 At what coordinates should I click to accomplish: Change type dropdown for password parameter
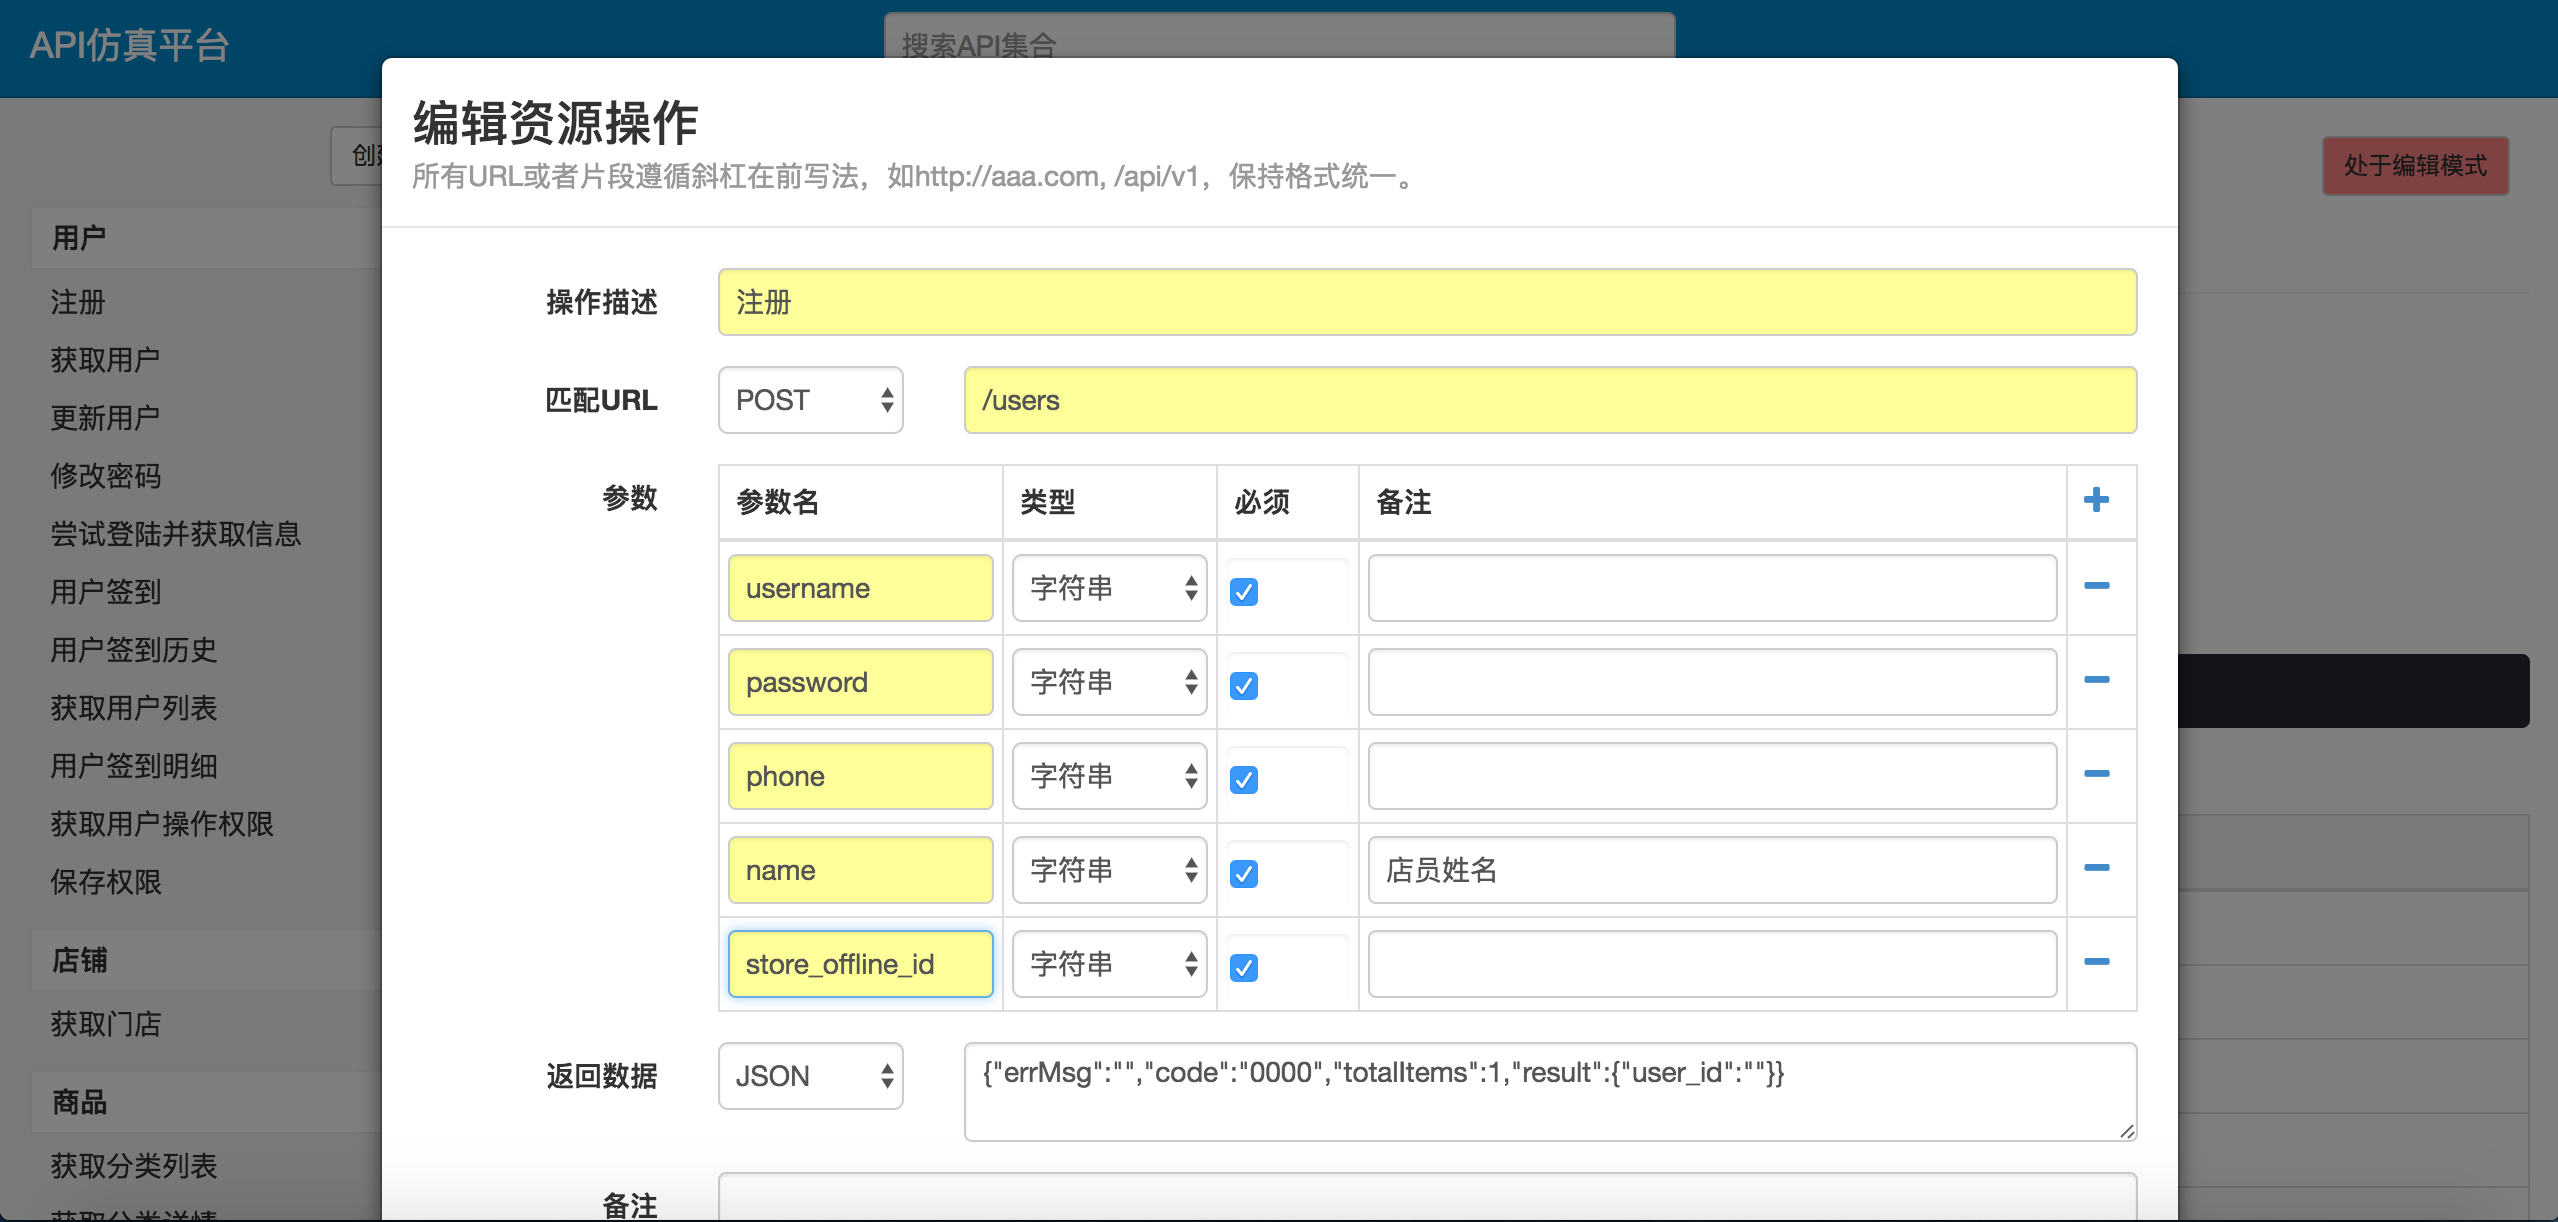click(1109, 682)
